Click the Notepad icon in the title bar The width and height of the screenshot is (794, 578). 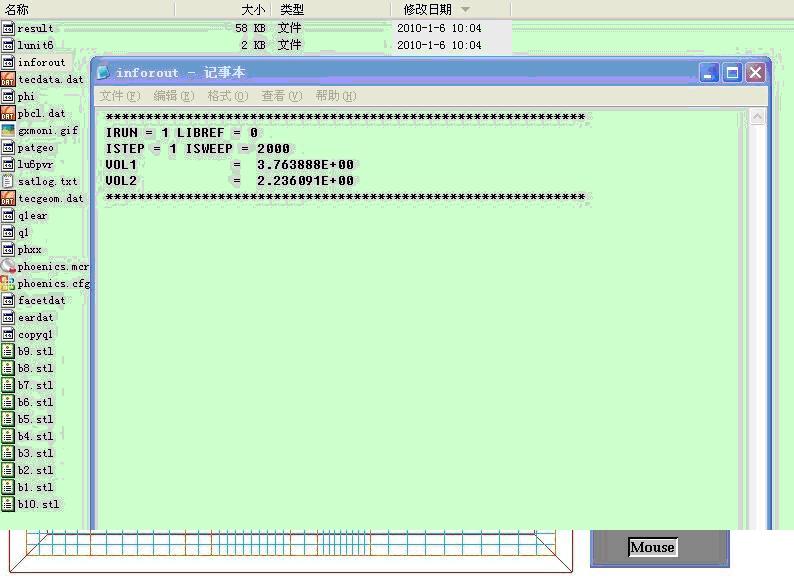(x=104, y=72)
